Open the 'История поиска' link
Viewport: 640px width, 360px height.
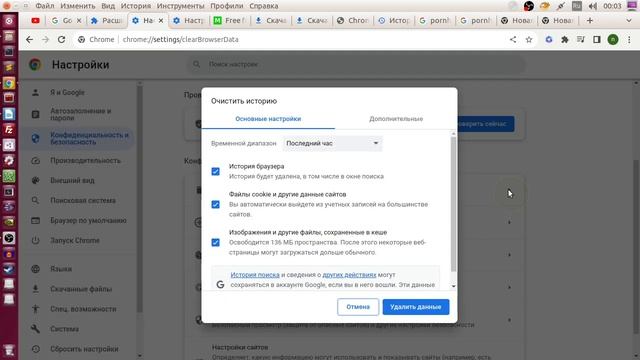tap(255, 275)
